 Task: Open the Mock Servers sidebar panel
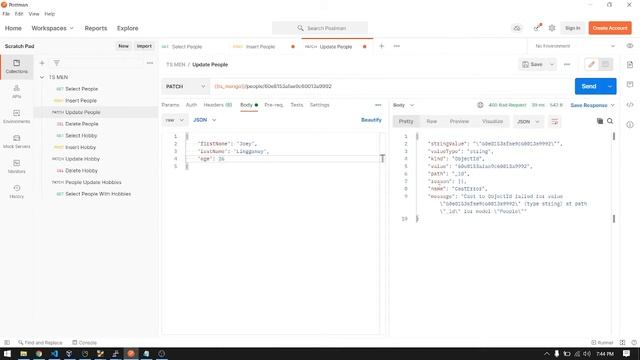pos(16,141)
